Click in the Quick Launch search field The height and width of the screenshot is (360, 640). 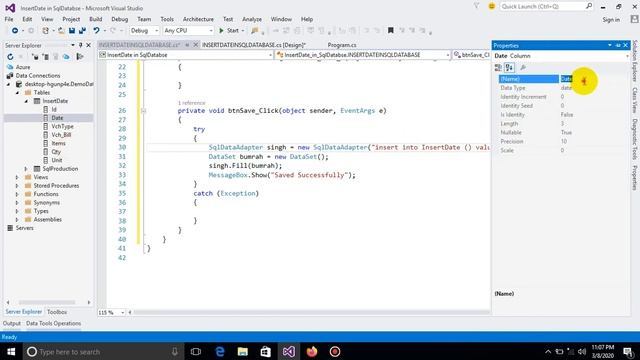tap(542, 6)
